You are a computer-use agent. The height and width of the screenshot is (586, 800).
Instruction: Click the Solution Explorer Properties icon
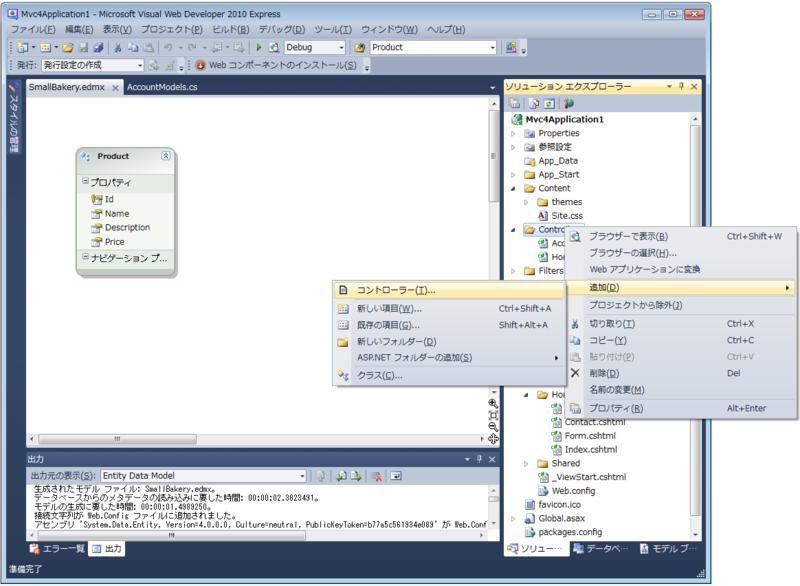(514, 104)
